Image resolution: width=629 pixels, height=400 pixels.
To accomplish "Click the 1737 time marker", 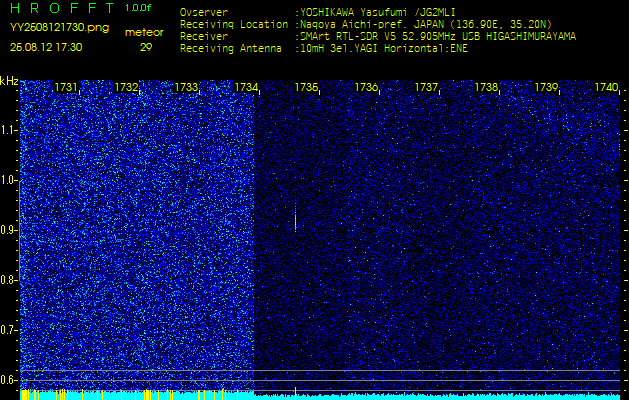I will coord(426,87).
